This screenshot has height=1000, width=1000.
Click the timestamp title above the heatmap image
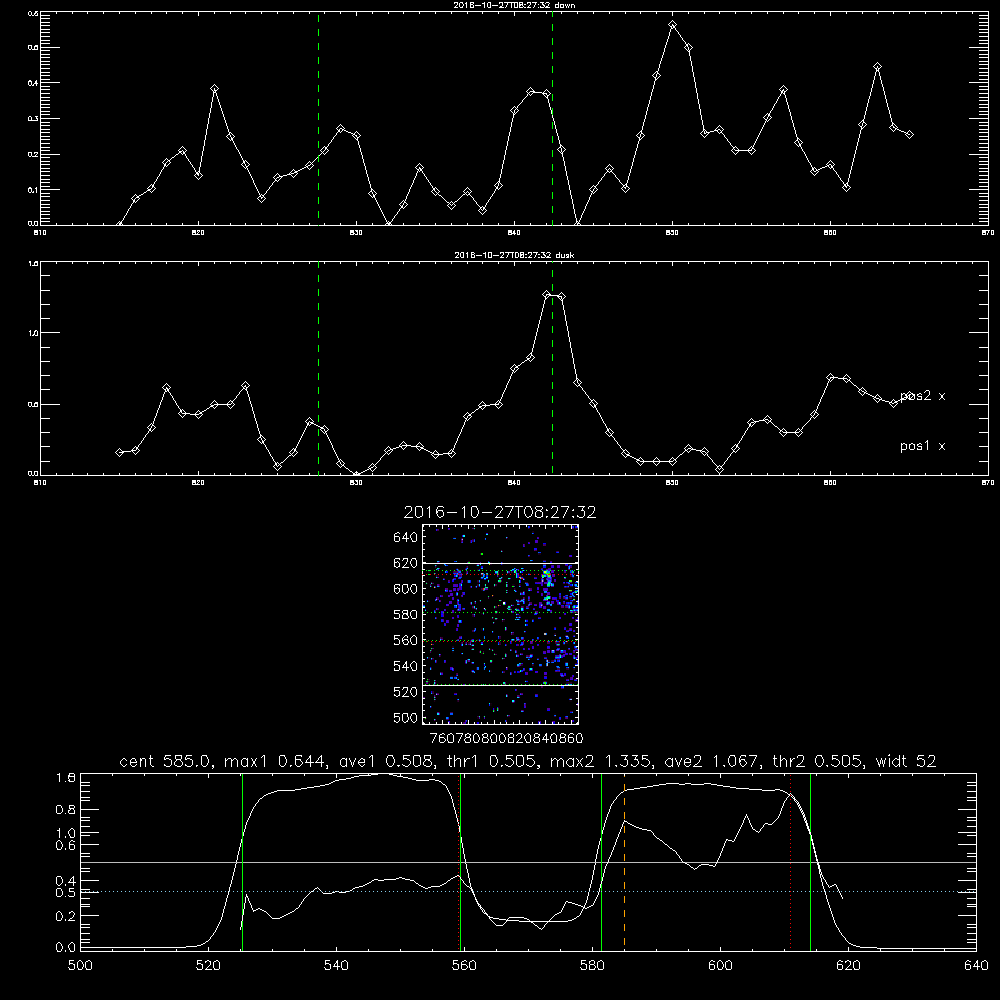[500, 512]
